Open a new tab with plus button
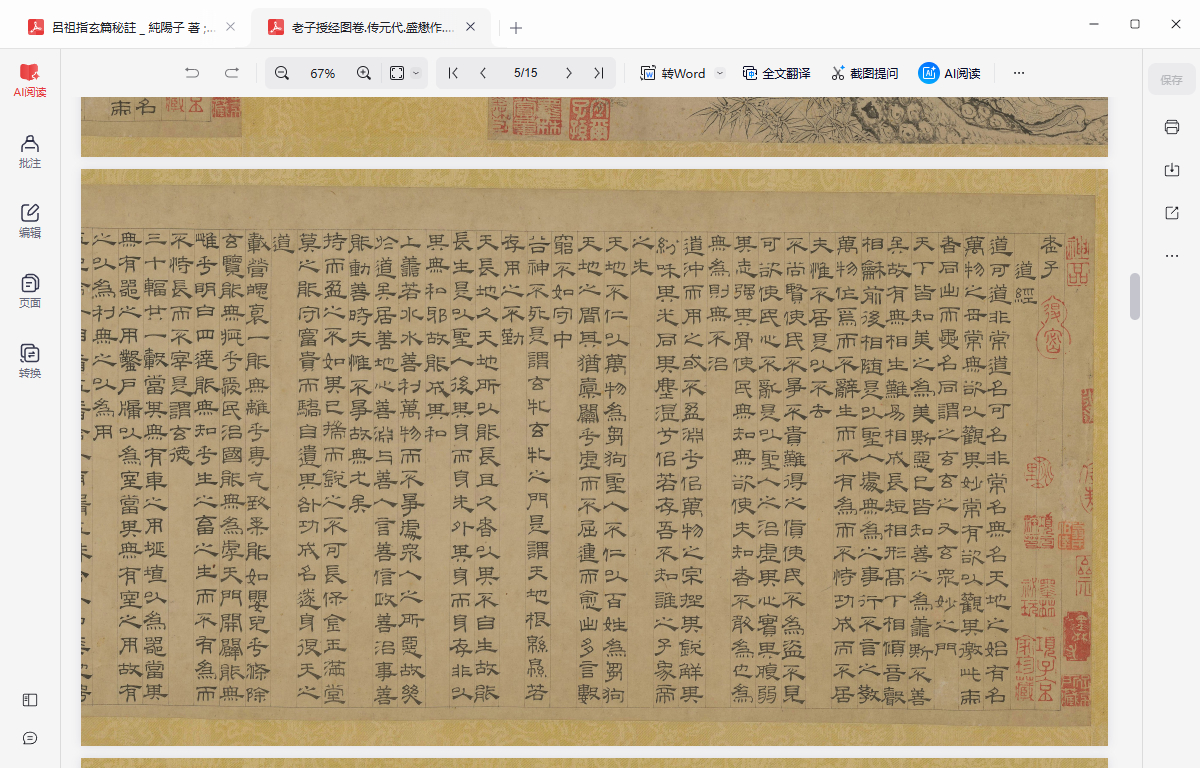Screen dimensions: 1200x768 [516, 28]
